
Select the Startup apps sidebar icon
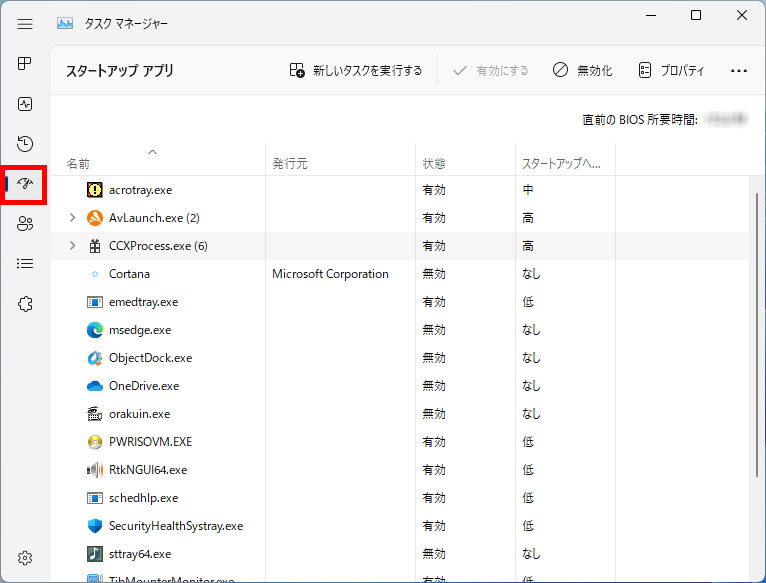tap(25, 184)
